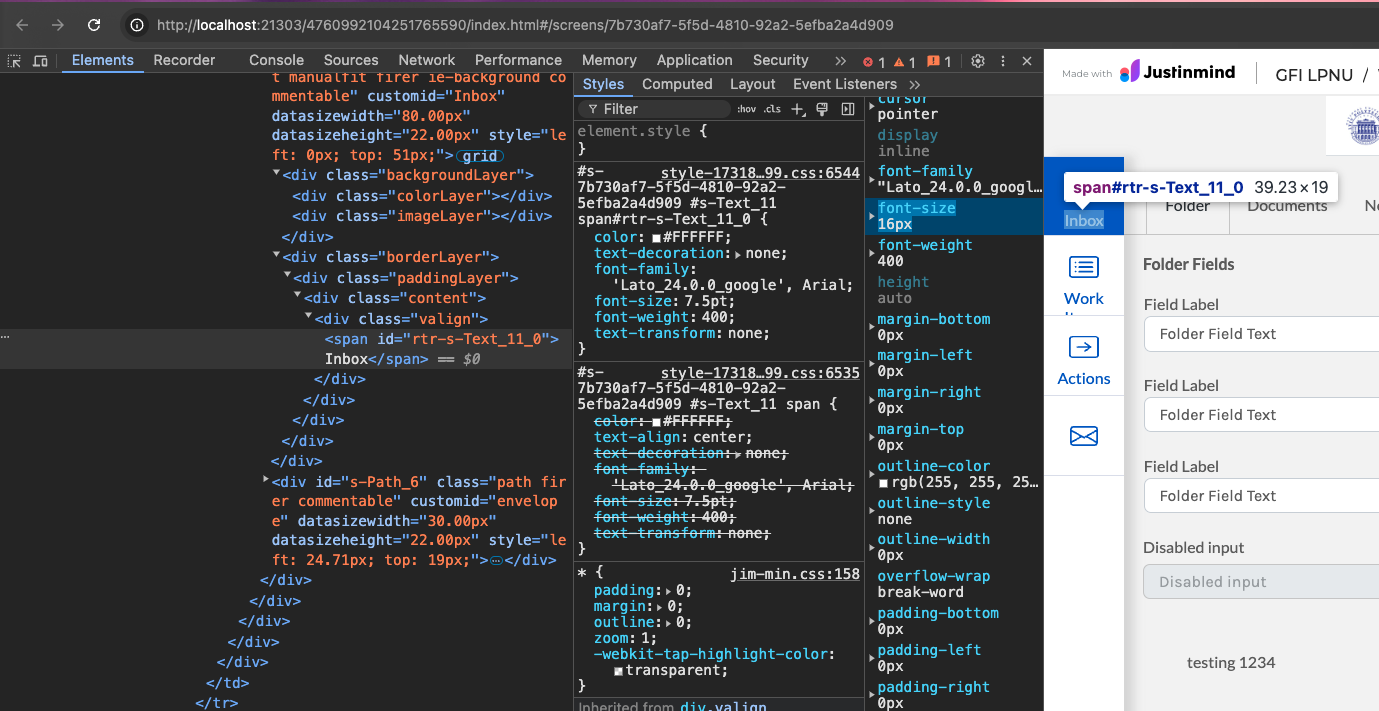This screenshot has width=1379, height=711.
Task: Open the DevTools three-dot customize menu
Action: coord(1002,61)
